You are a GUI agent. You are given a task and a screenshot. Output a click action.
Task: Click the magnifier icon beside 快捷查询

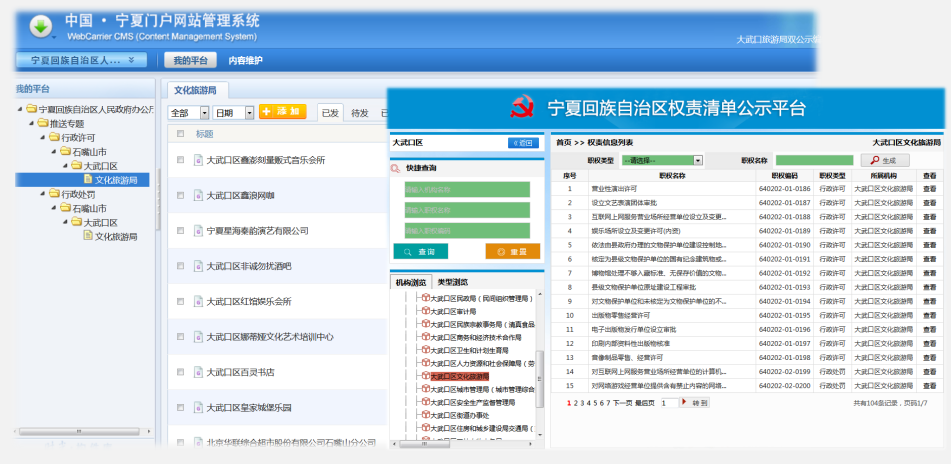[x=395, y=168]
